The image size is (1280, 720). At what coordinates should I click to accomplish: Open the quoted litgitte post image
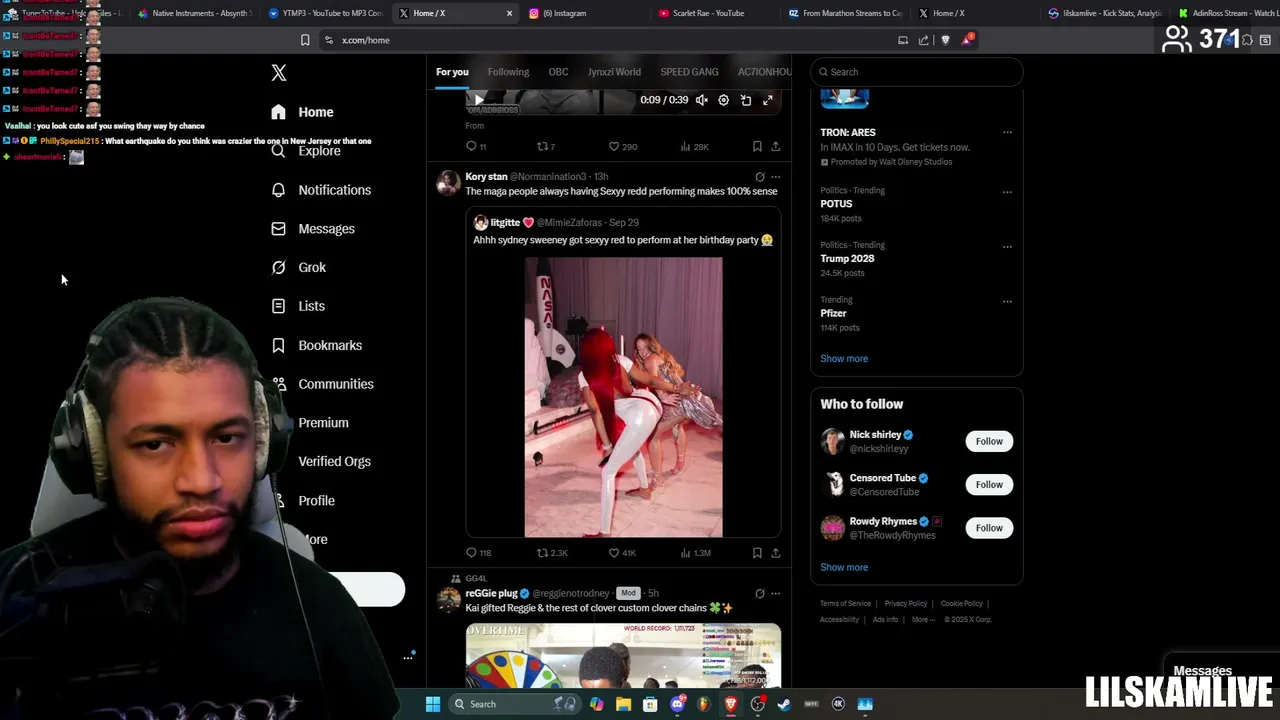point(623,398)
